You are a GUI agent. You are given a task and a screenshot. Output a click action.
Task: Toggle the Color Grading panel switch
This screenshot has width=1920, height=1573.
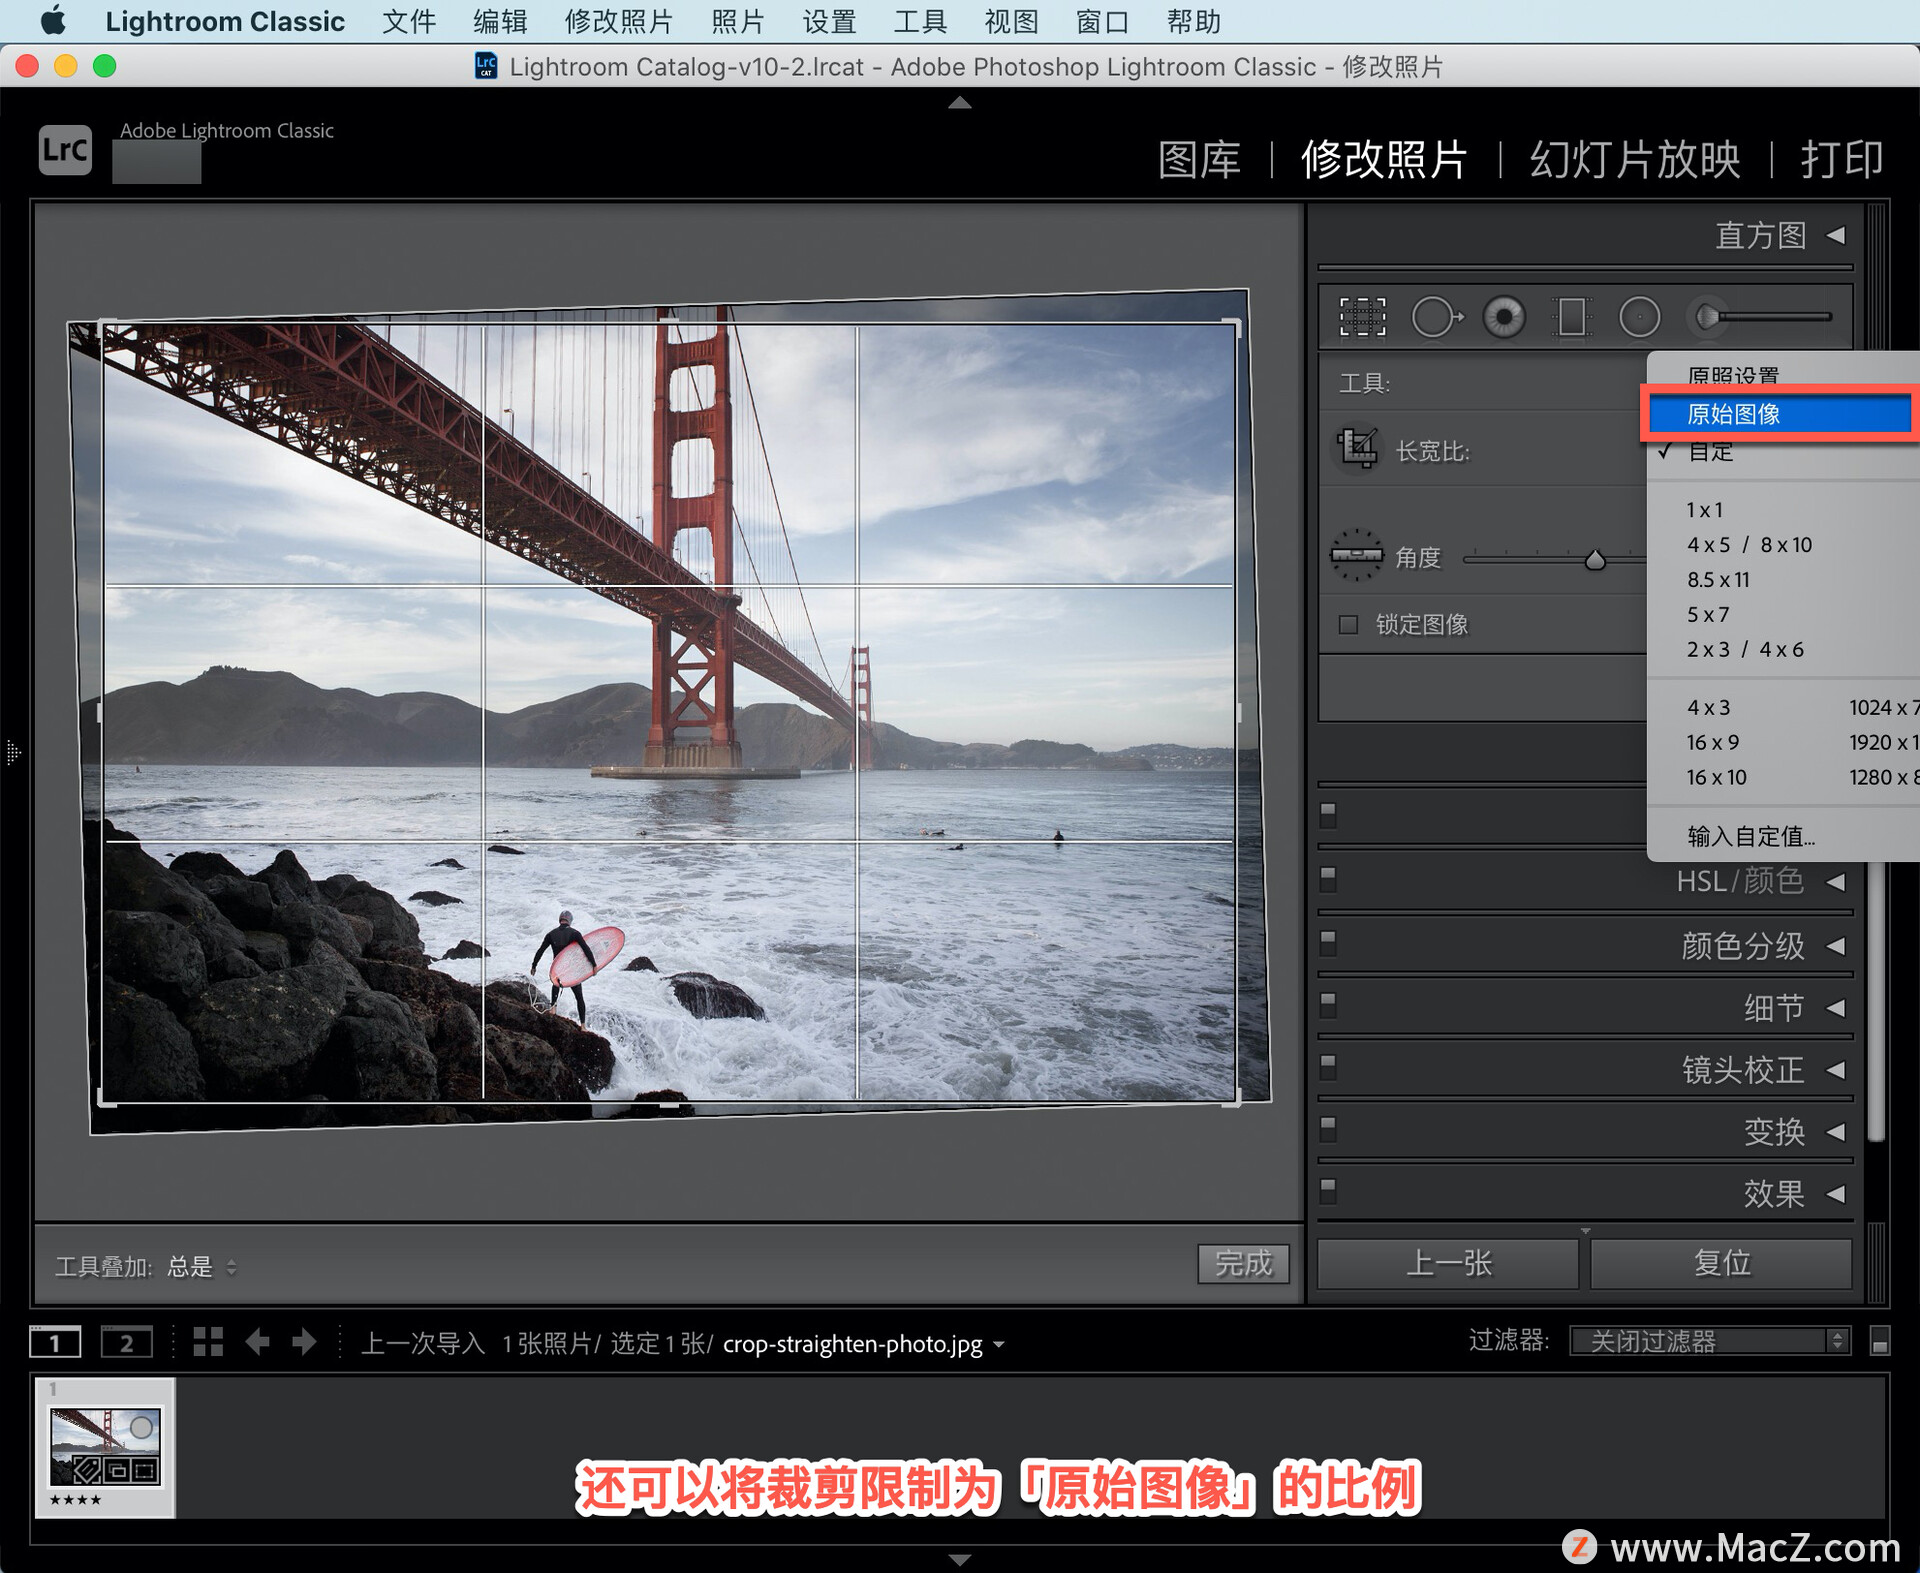[x=1328, y=943]
